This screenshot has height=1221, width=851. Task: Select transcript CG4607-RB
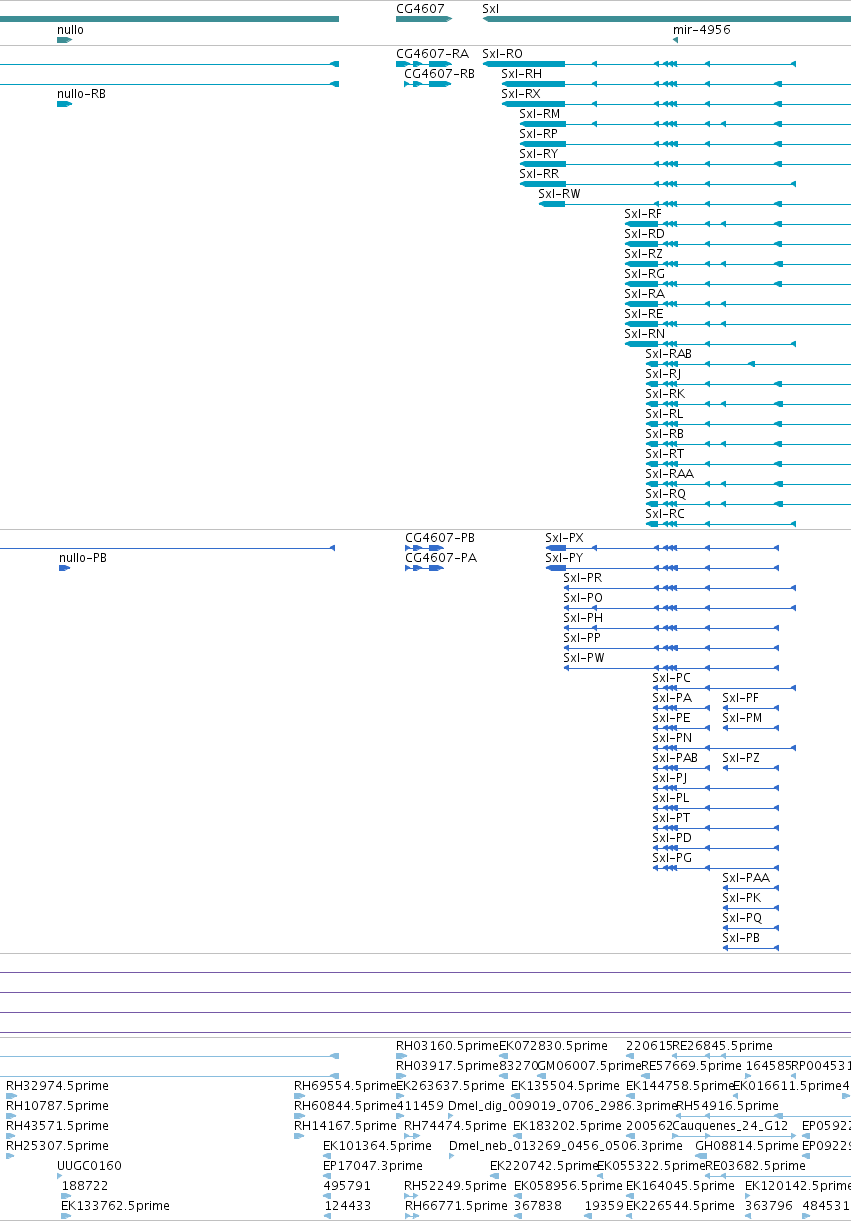(439, 73)
